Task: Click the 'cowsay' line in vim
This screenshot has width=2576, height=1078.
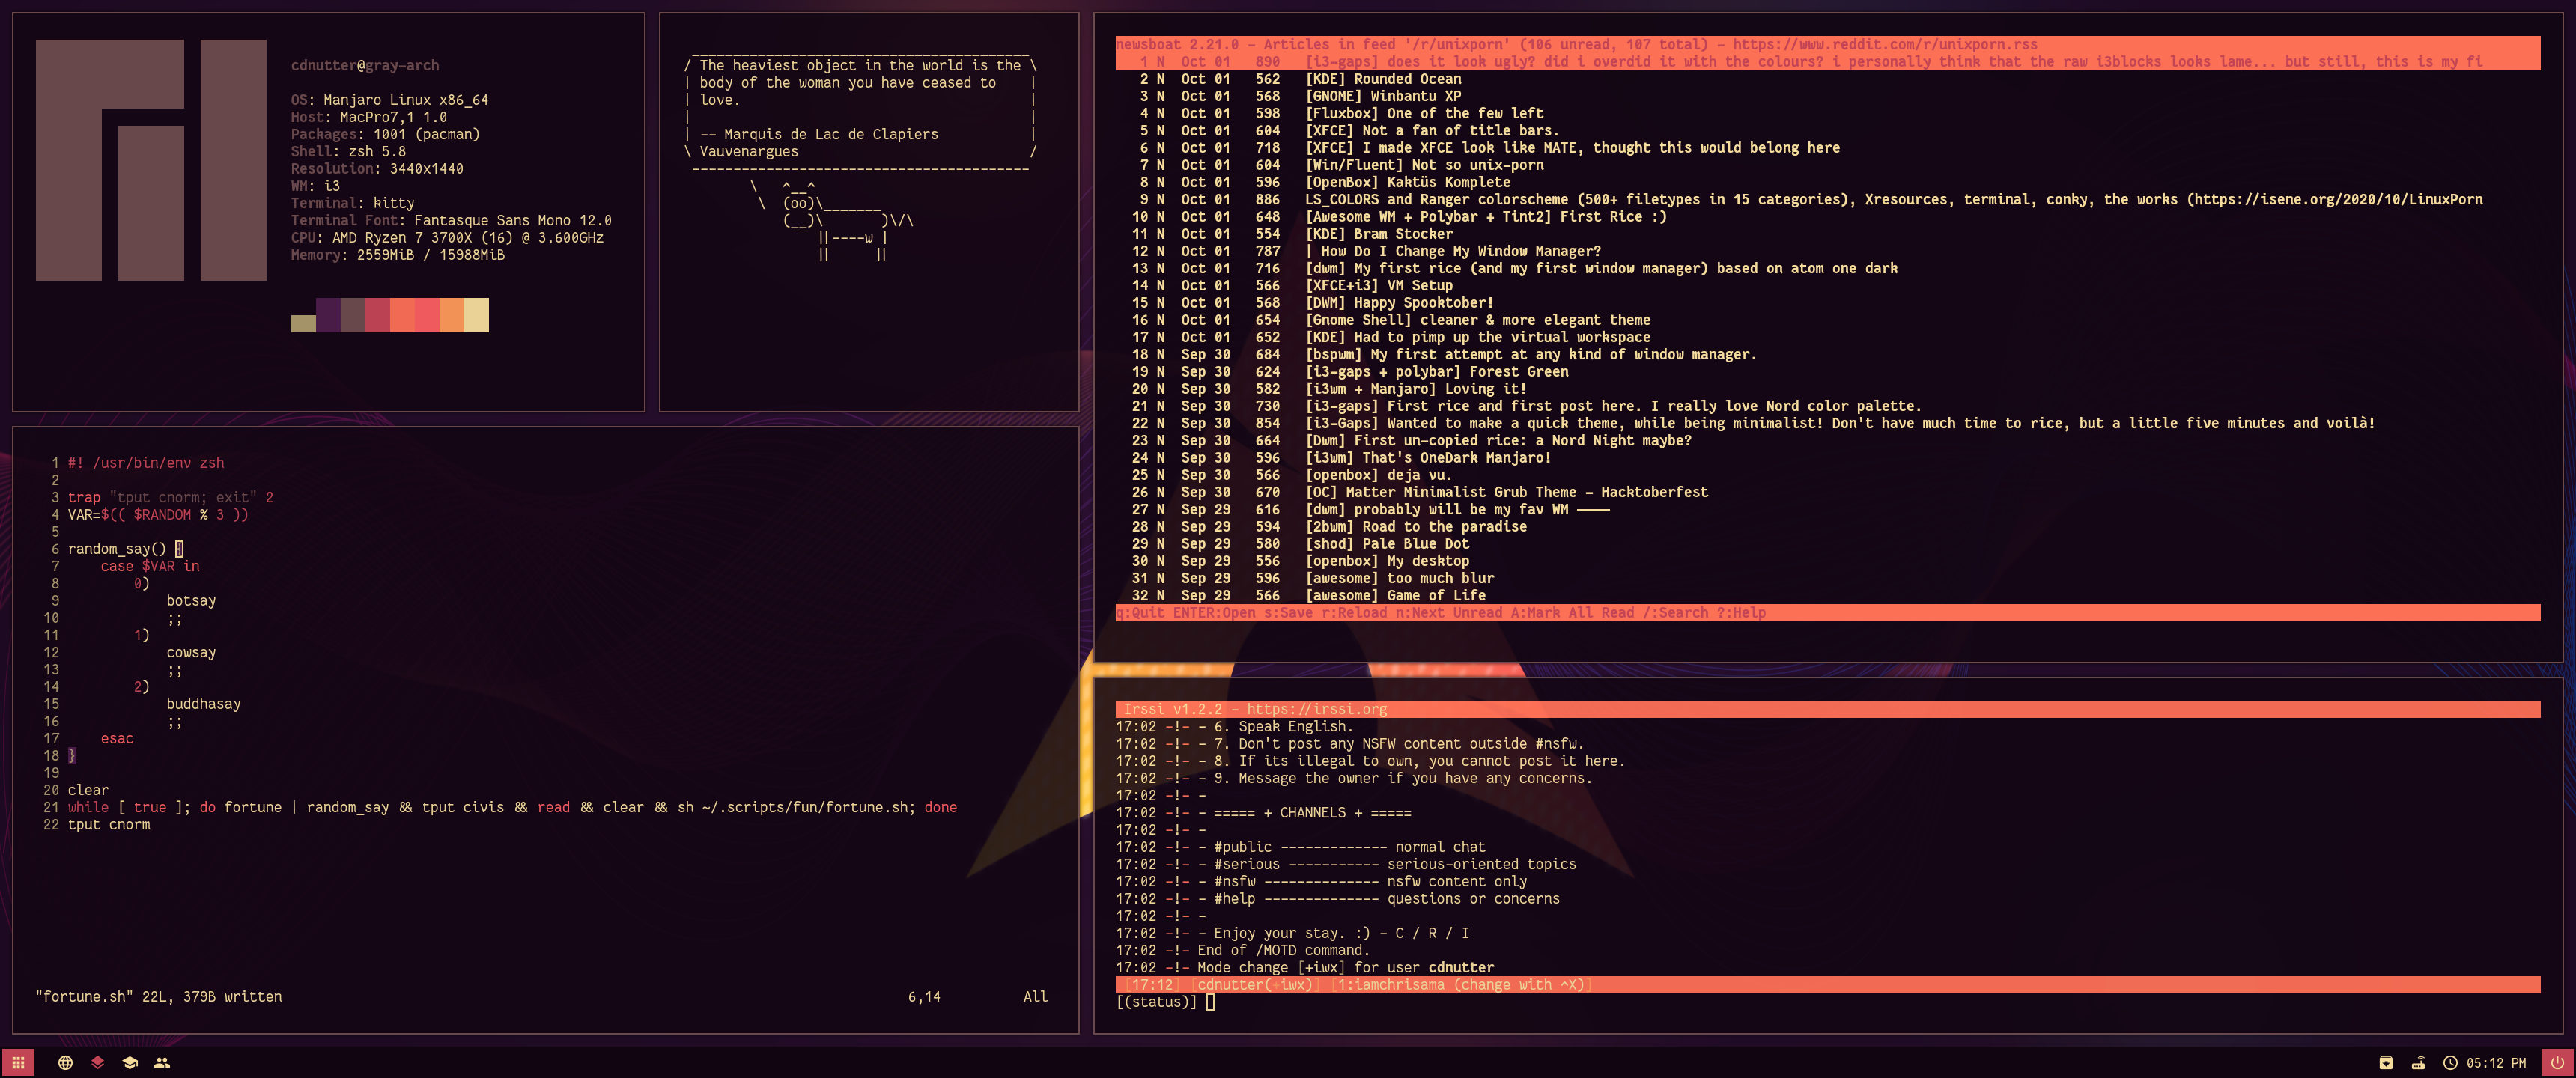Action: [191, 653]
